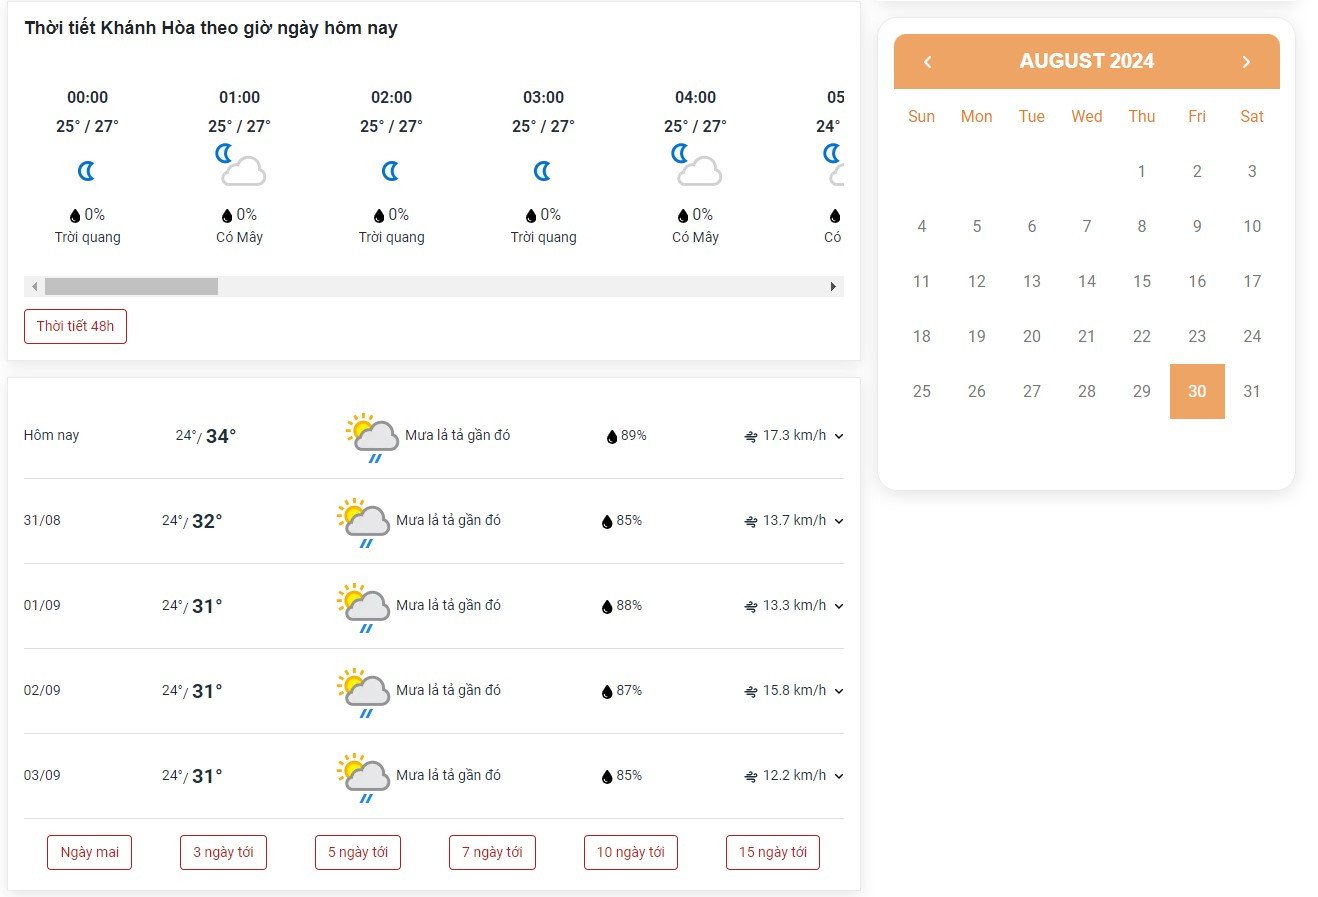Image resolution: width=1318 pixels, height=897 pixels.
Task: Open the Thời tiết 48h forecast
Action: coord(75,326)
